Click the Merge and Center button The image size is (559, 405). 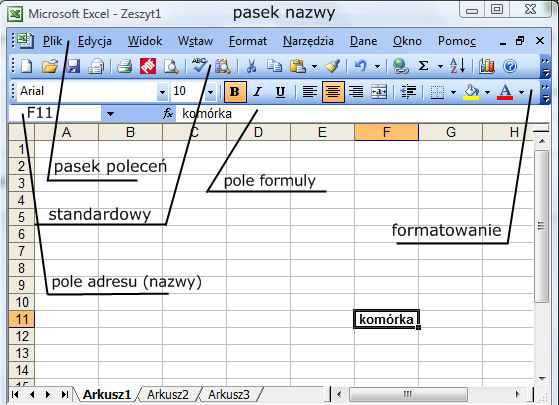tap(379, 92)
